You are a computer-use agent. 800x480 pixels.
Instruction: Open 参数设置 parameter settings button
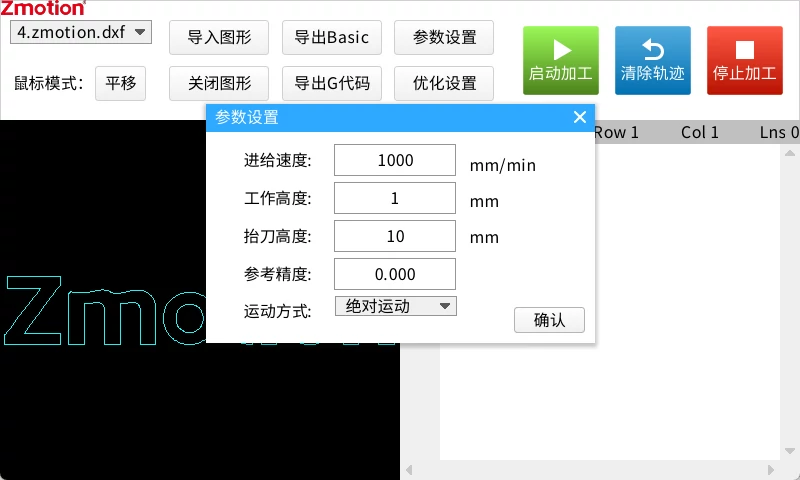click(x=444, y=37)
